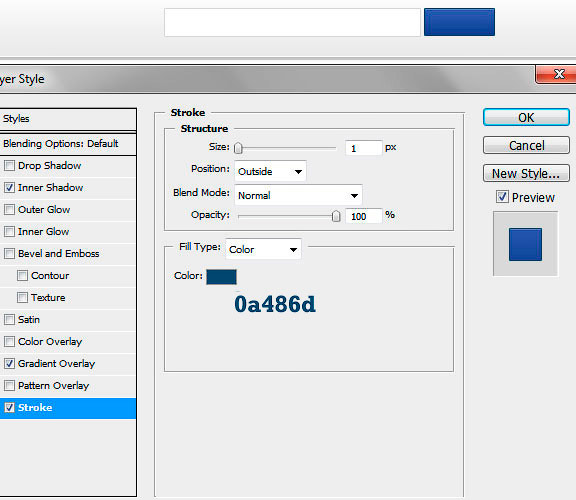Select the Stroke style label

click(x=35, y=407)
